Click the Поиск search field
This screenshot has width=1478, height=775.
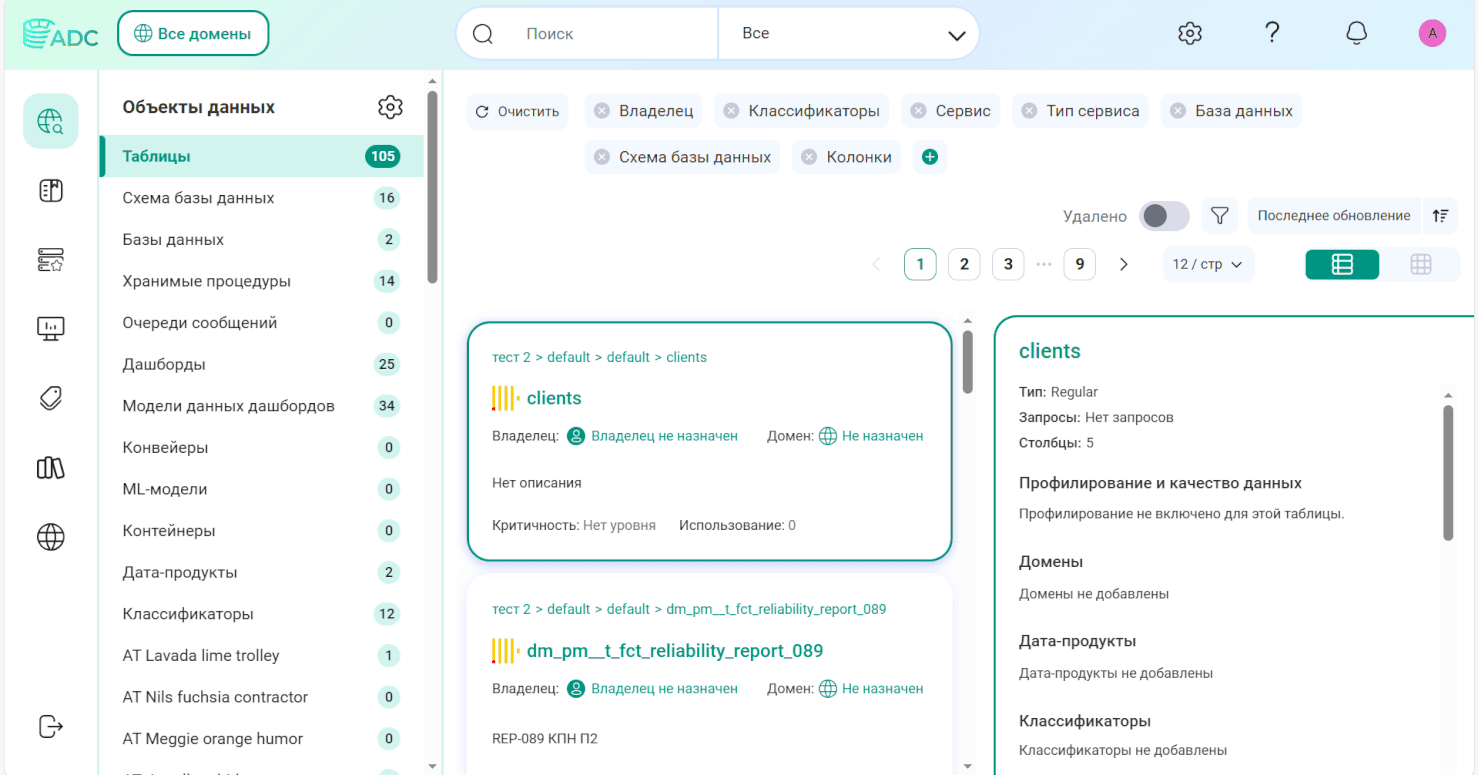615,34
